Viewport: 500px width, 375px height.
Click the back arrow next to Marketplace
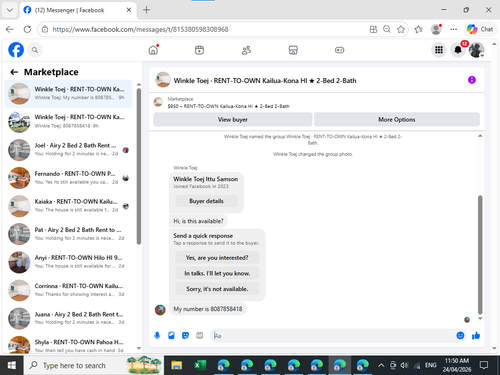(14, 72)
